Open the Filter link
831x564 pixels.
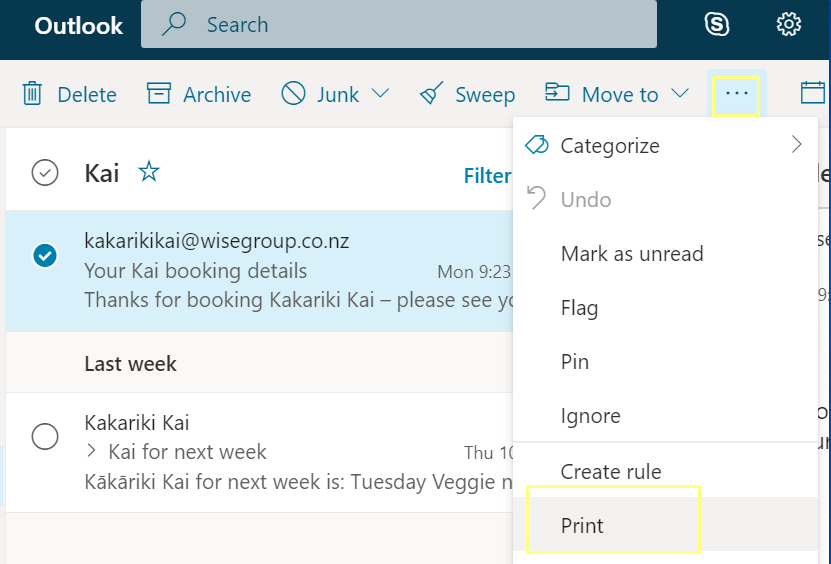coord(488,175)
